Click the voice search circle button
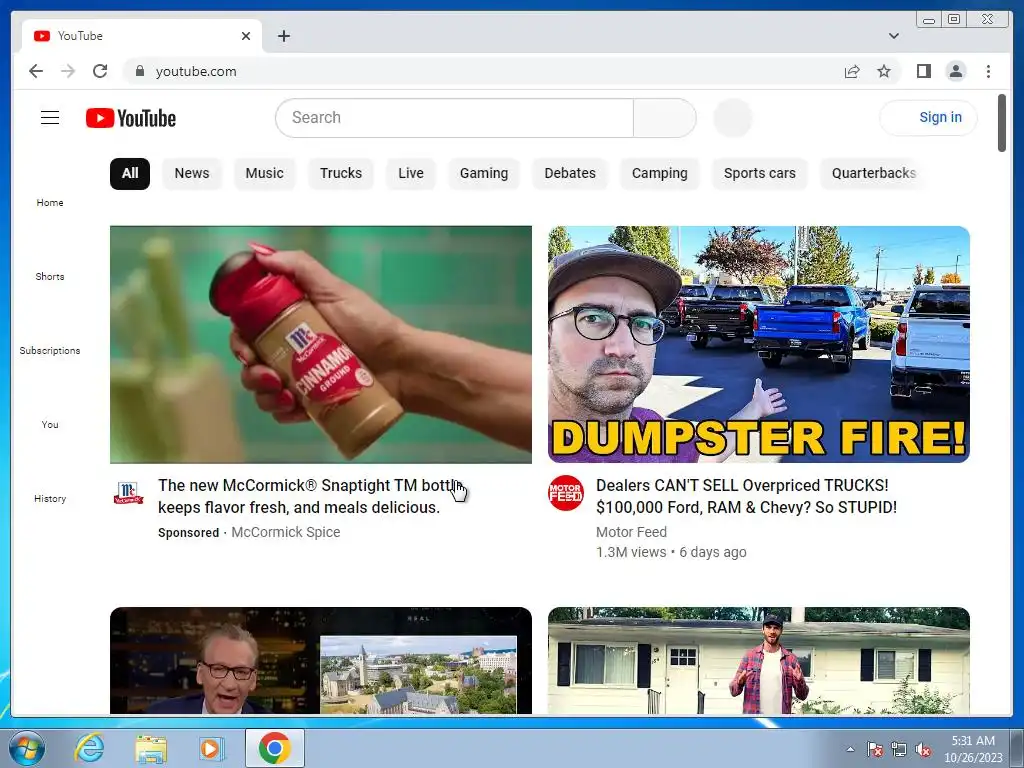 click(733, 118)
